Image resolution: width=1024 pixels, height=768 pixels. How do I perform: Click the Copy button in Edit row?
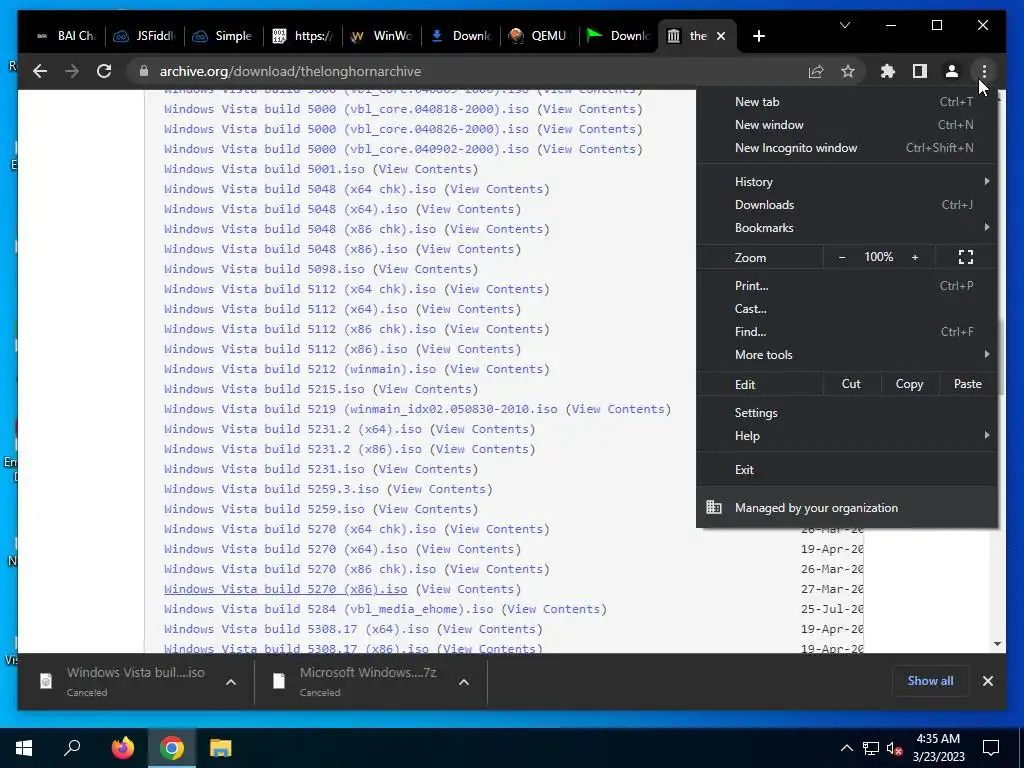(909, 384)
